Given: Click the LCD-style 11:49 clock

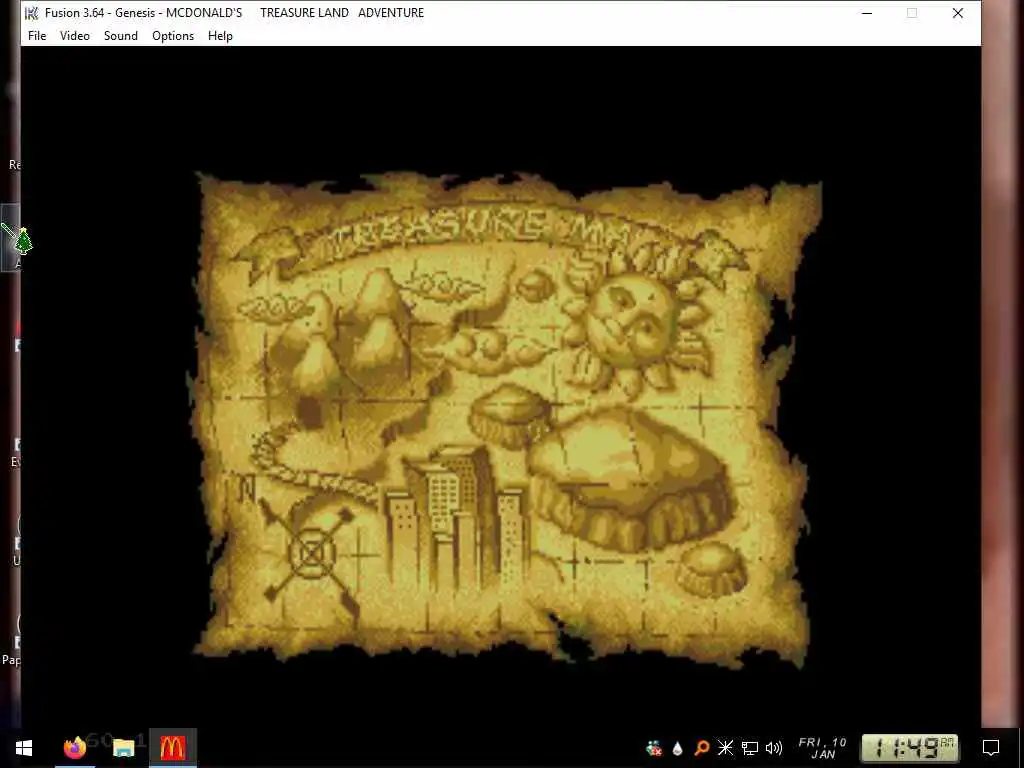Looking at the screenshot, I should click(910, 748).
